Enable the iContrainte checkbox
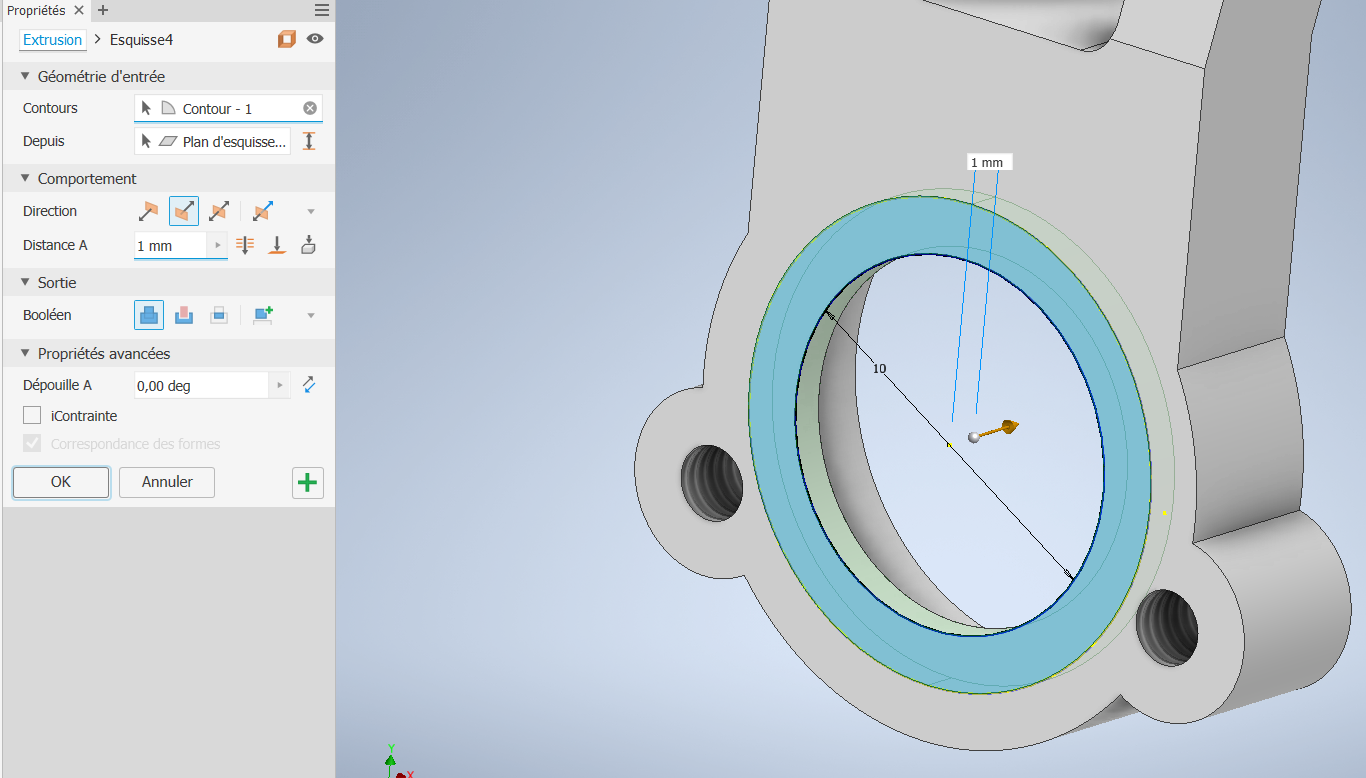This screenshot has width=1366, height=778. point(32,416)
